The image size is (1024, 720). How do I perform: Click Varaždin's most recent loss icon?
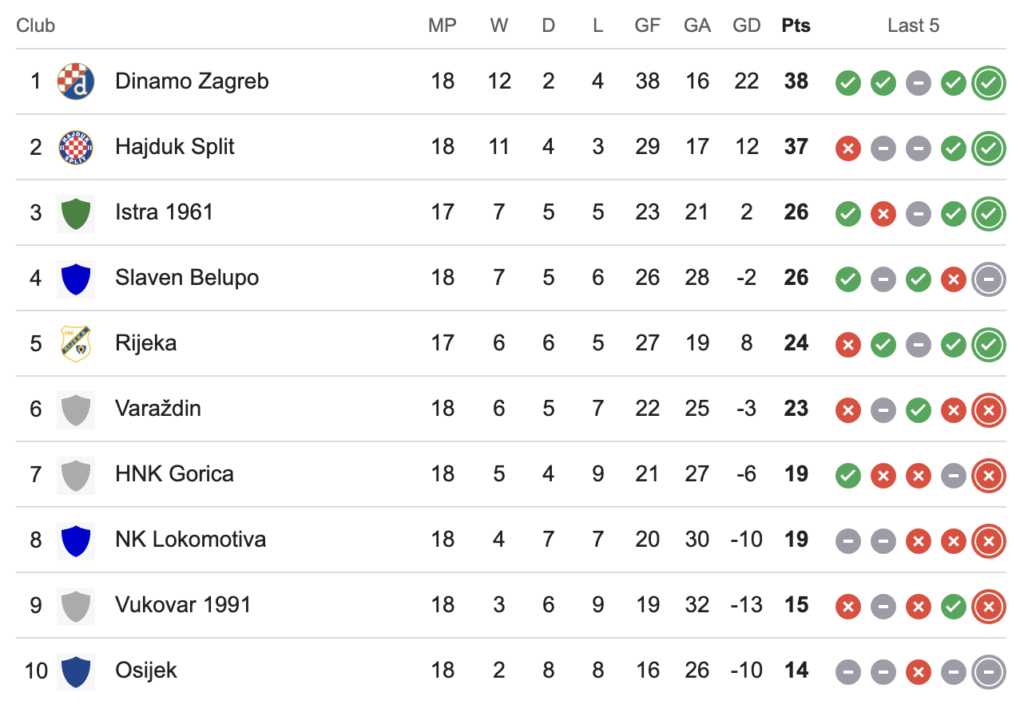(x=989, y=409)
